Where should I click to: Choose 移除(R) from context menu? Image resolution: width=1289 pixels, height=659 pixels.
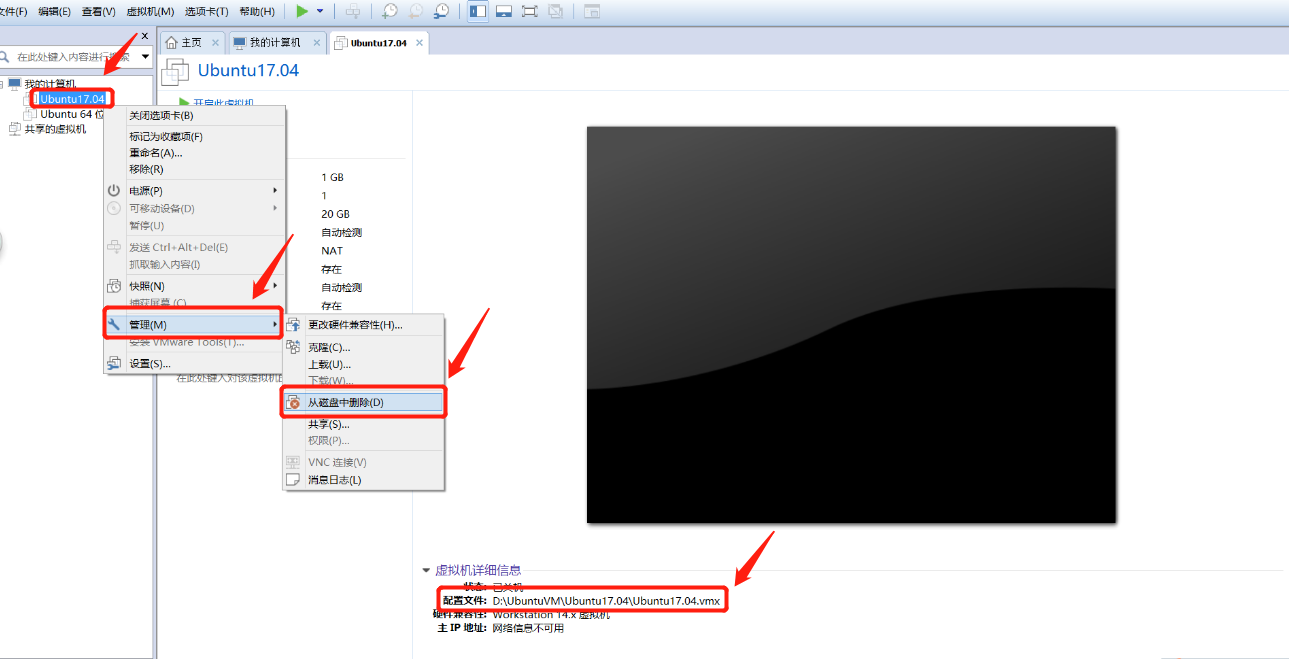(195, 169)
